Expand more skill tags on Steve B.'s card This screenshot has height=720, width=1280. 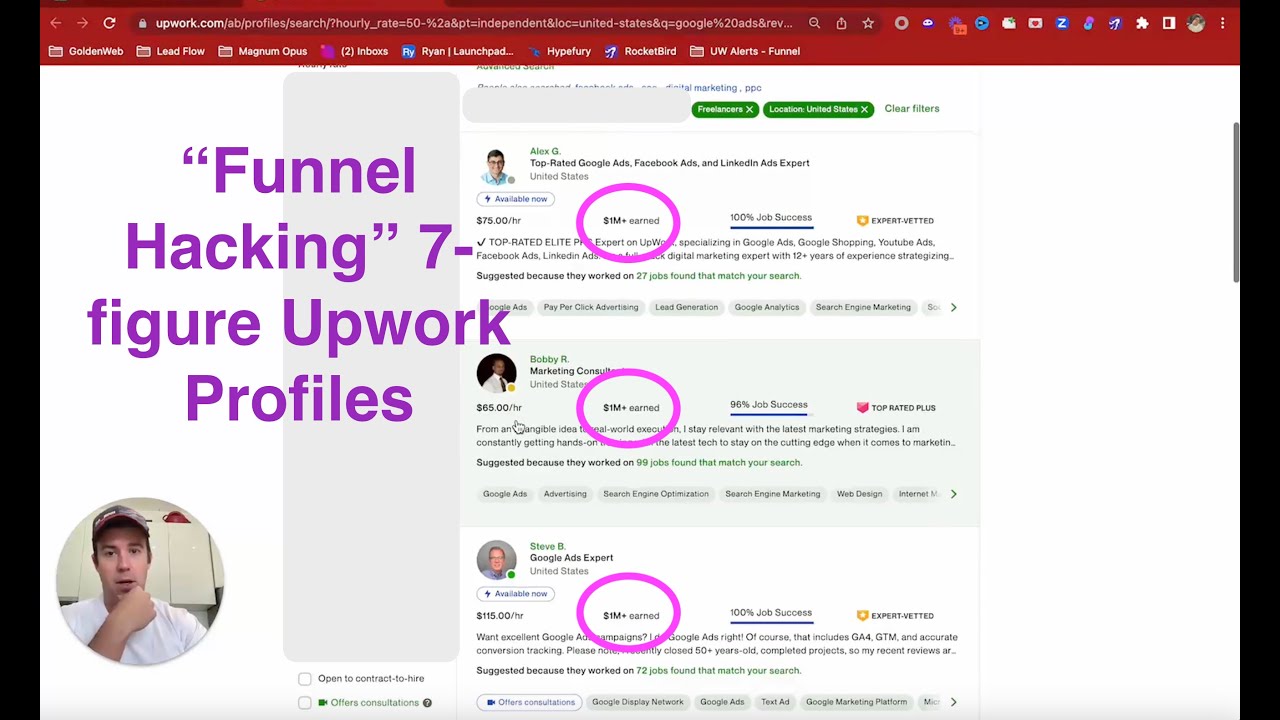click(x=953, y=702)
